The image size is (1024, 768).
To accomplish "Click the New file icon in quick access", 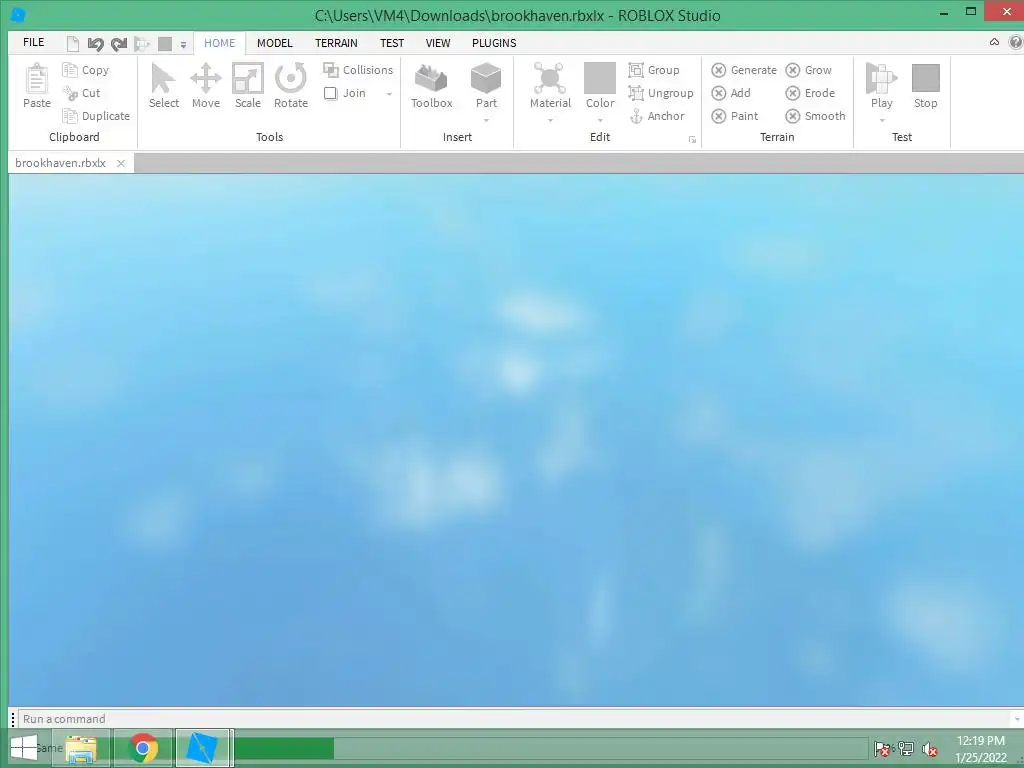I will [73, 44].
